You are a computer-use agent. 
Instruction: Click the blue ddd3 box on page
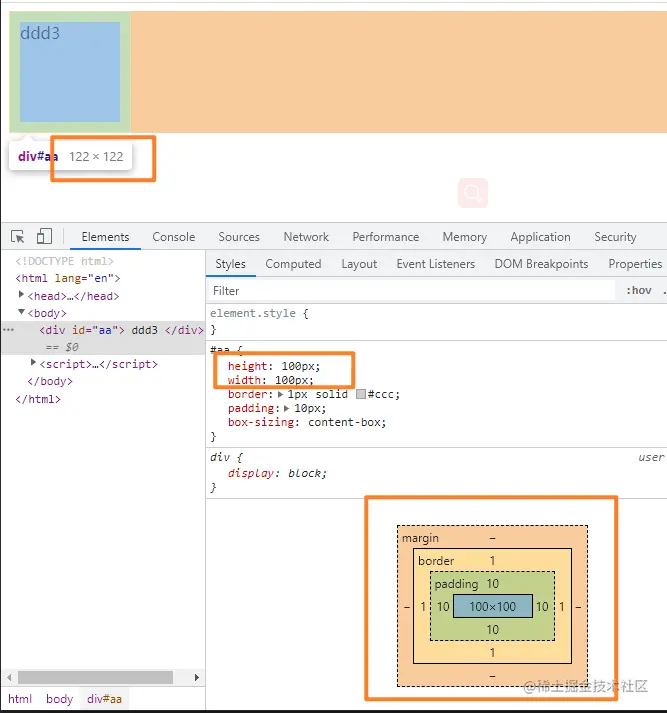pos(70,72)
